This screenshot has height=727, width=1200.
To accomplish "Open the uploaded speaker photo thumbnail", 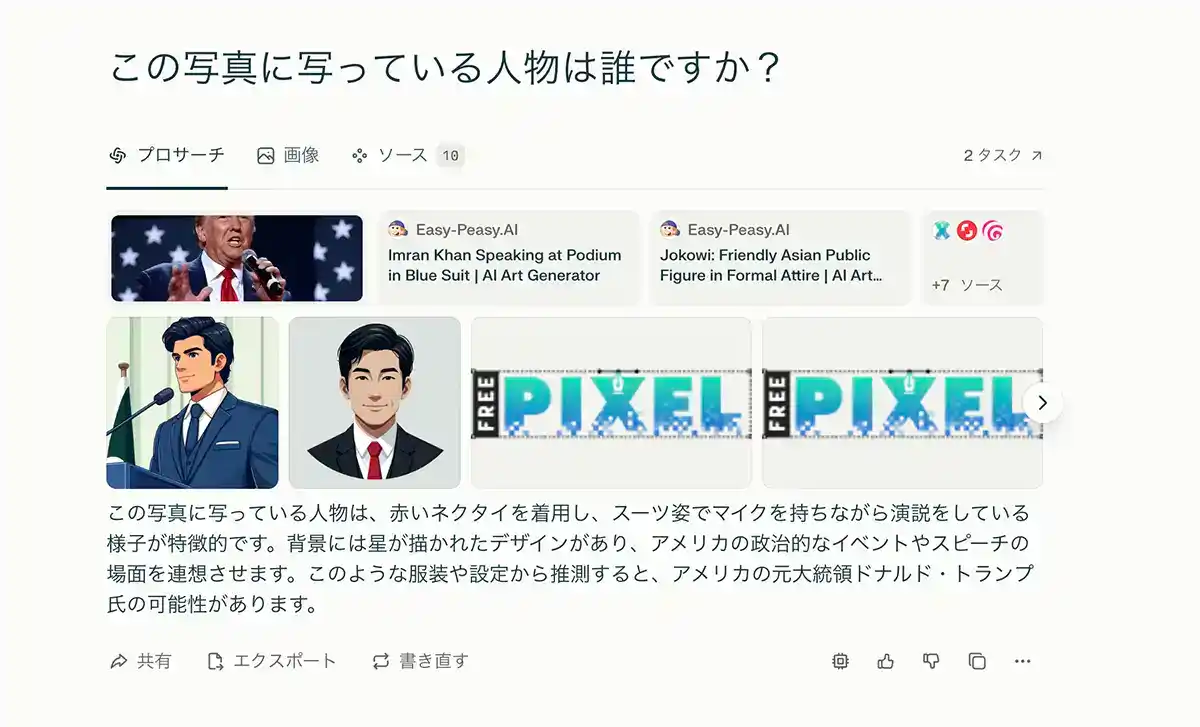I will [237, 258].
